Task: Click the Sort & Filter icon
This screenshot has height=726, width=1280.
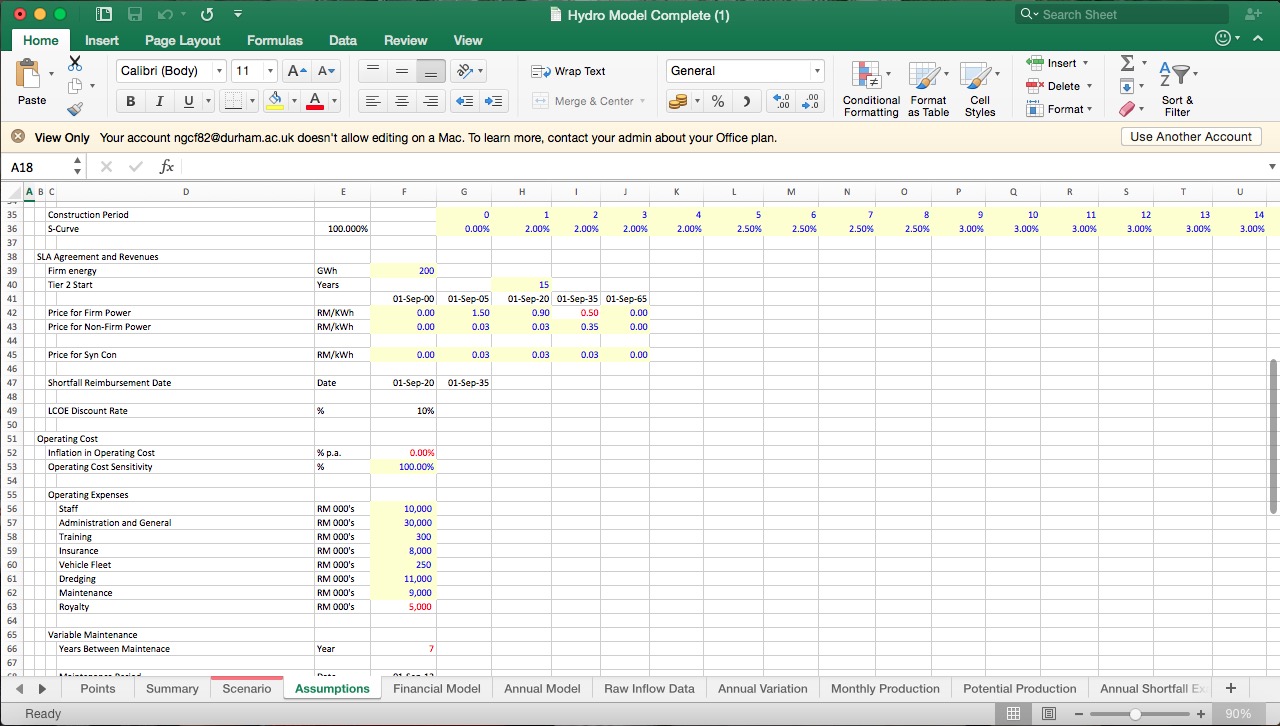Action: point(1177,88)
